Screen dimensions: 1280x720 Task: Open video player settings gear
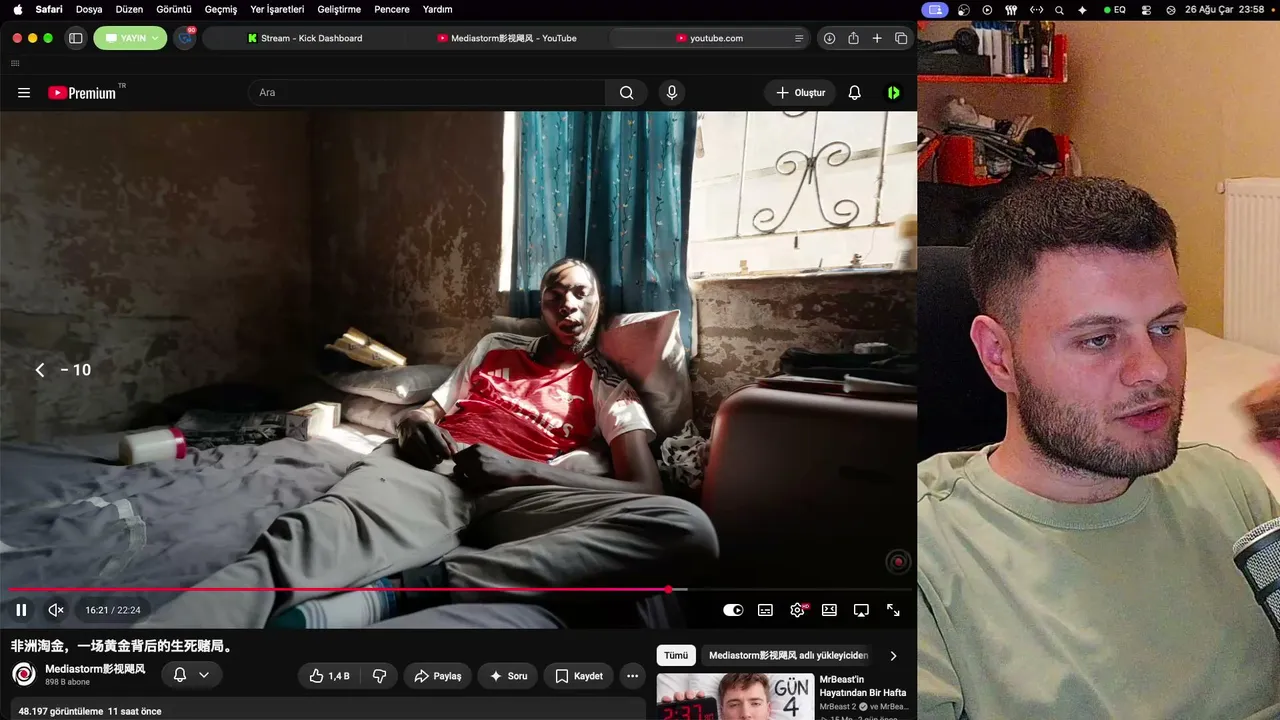[797, 610]
